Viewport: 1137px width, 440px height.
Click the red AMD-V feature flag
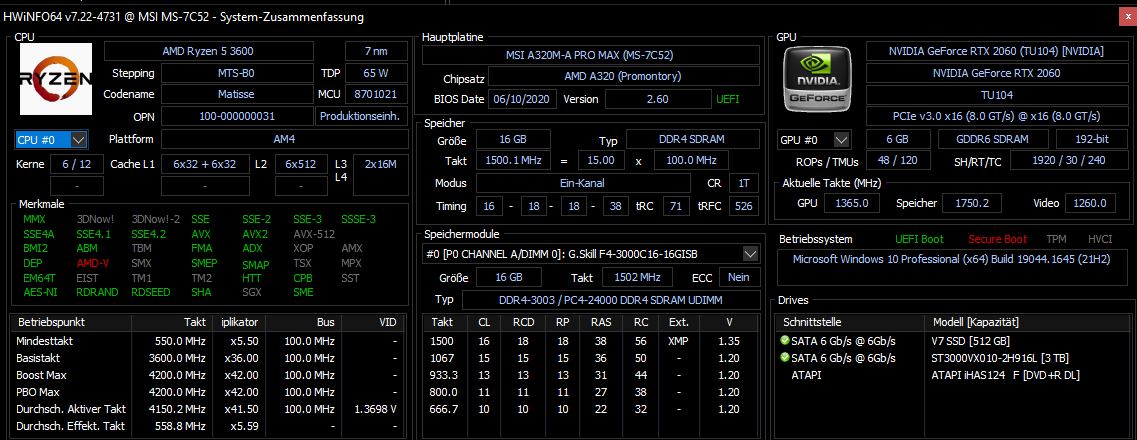pos(93,263)
